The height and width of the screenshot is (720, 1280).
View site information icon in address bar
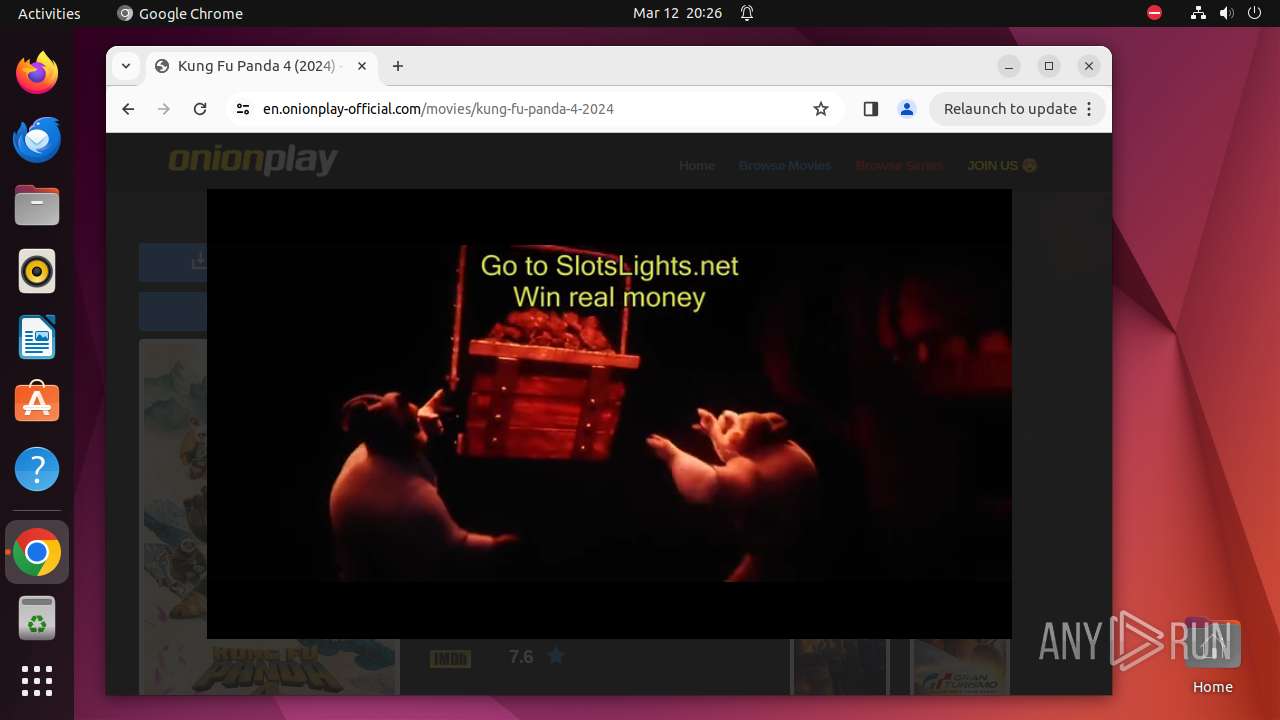242,109
